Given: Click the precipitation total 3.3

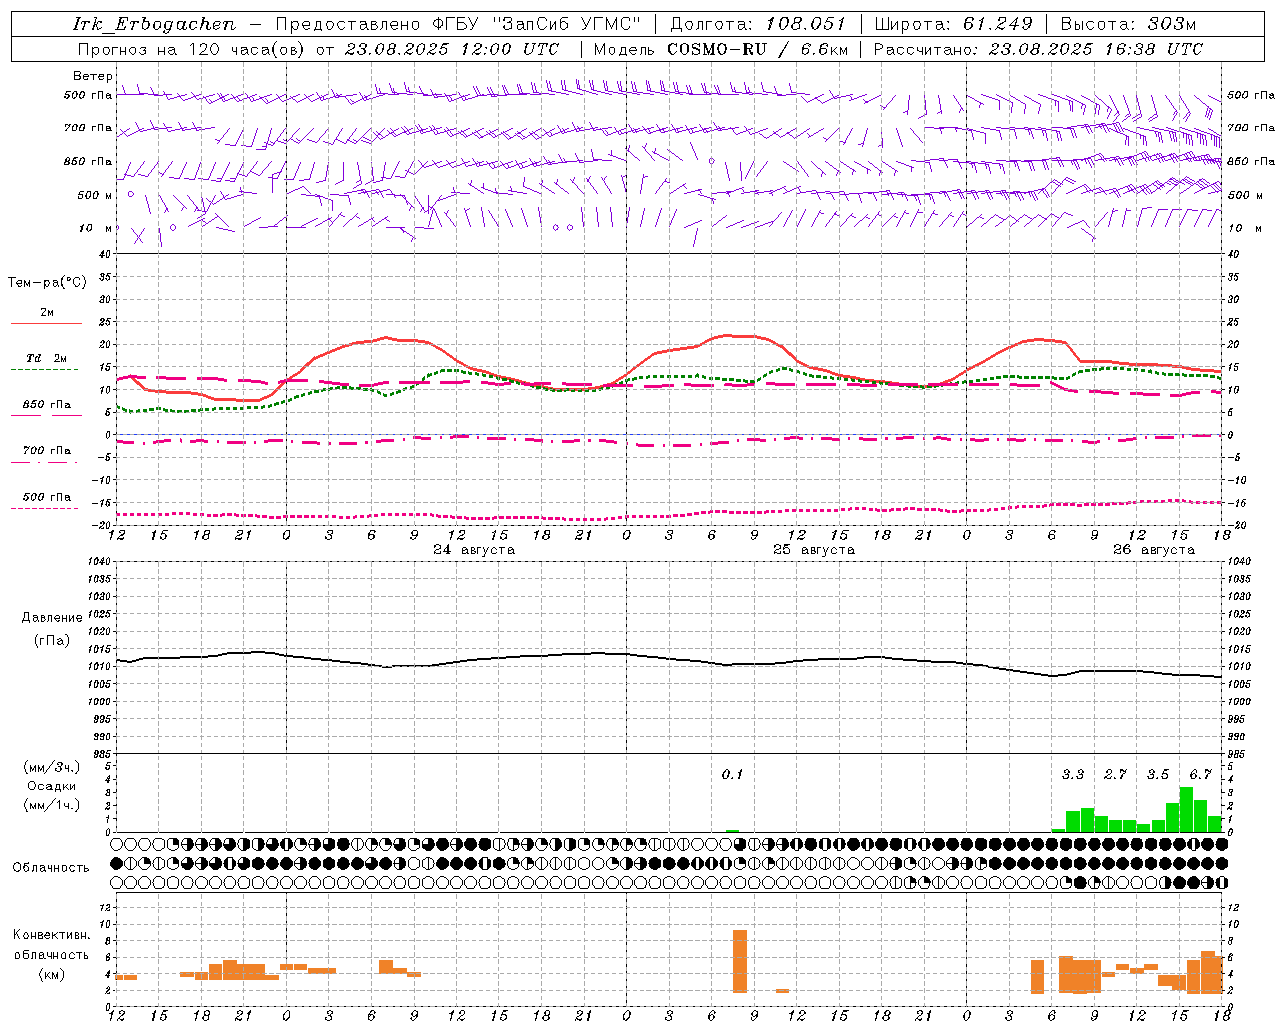Looking at the screenshot, I should [x=1073, y=775].
